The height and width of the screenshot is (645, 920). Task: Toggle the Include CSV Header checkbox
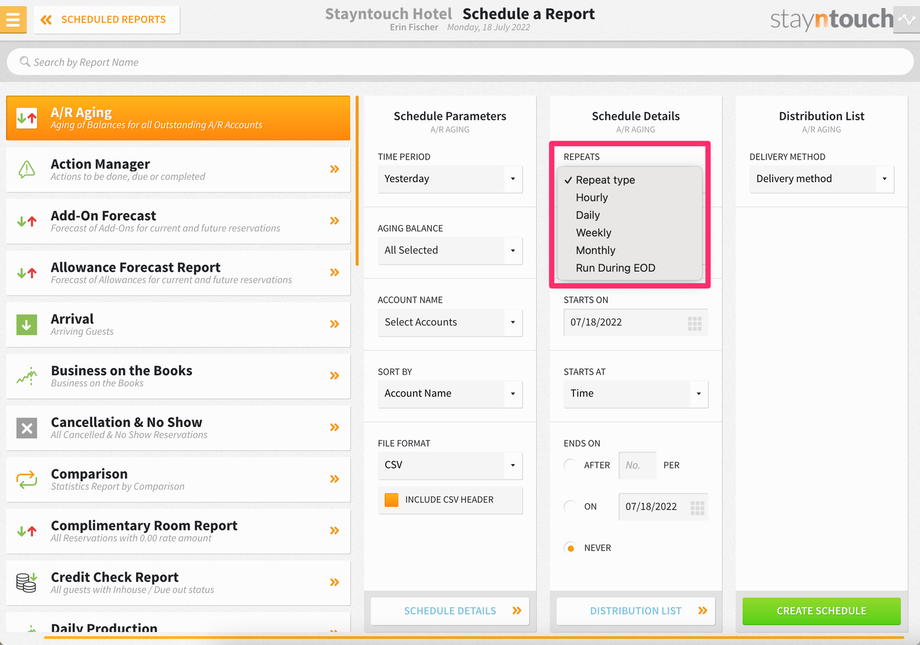tap(391, 500)
